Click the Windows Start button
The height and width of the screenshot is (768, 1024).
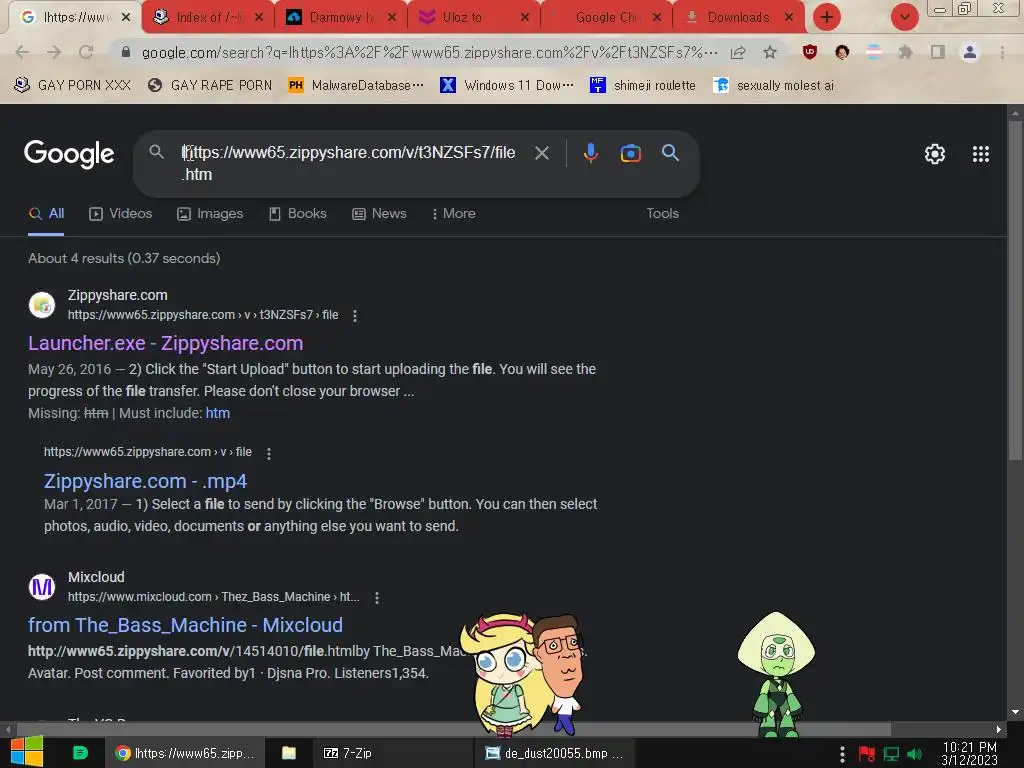[x=27, y=752]
